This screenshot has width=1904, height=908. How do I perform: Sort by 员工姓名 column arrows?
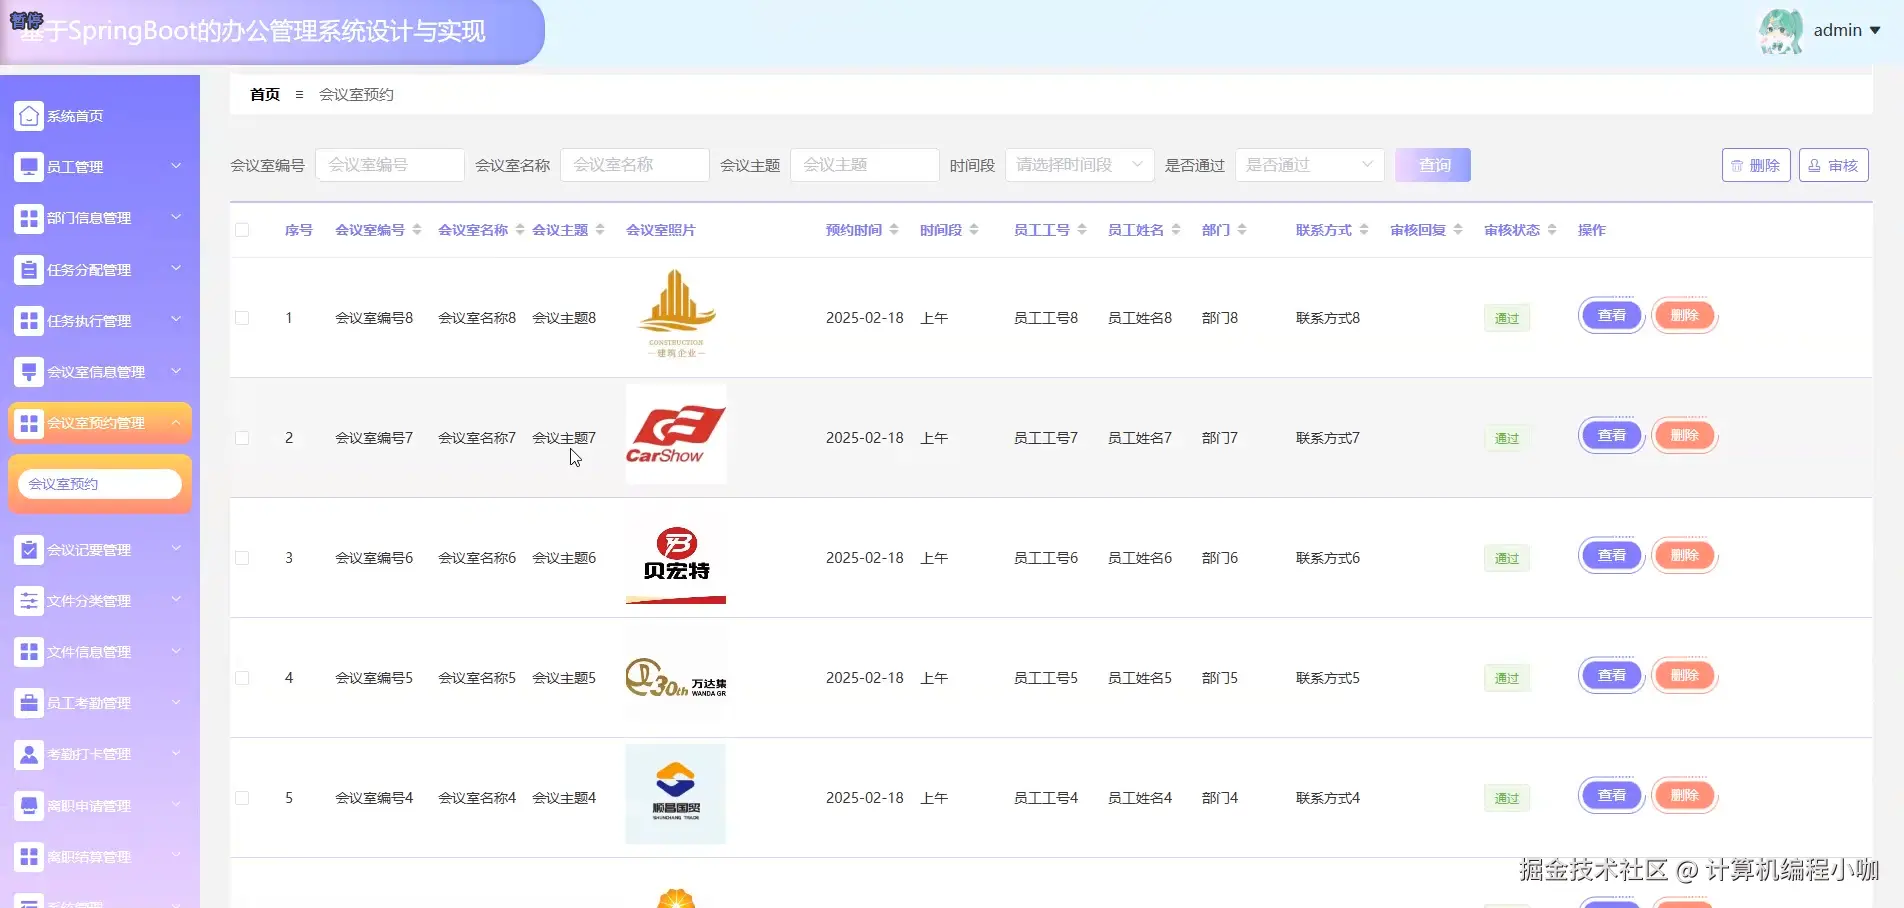[1176, 230]
